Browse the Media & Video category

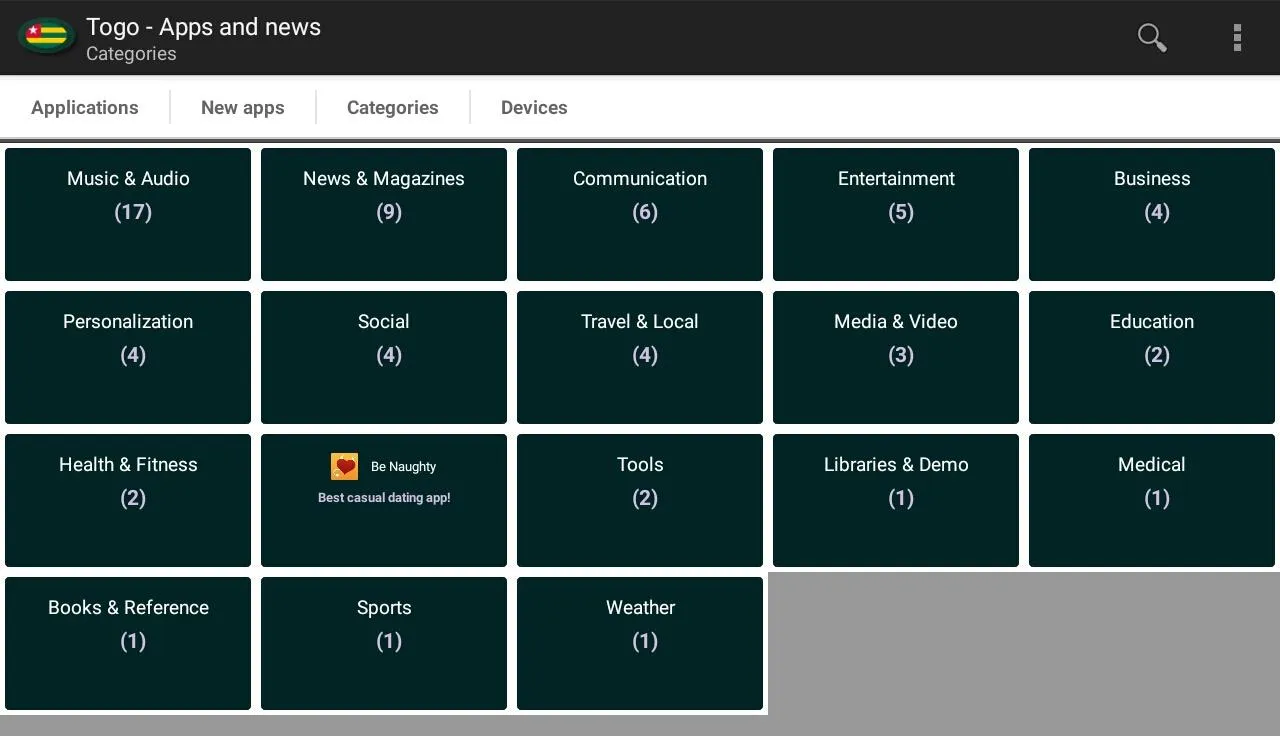click(x=896, y=357)
